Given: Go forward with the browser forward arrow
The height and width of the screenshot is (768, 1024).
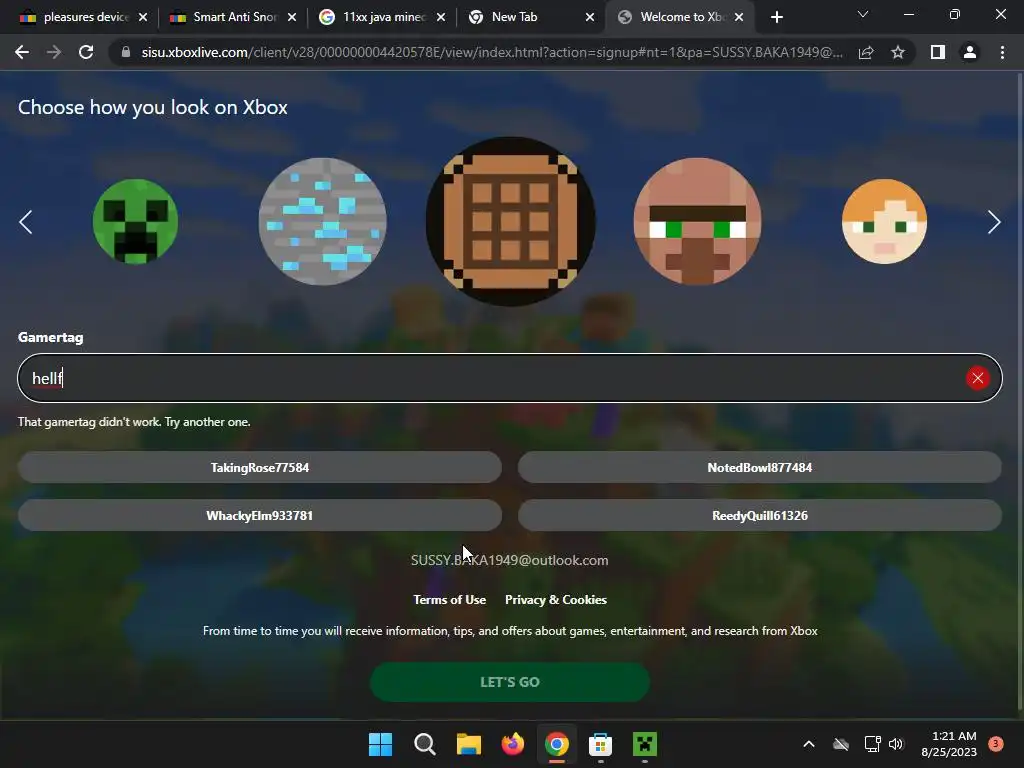Looking at the screenshot, I should (x=54, y=52).
